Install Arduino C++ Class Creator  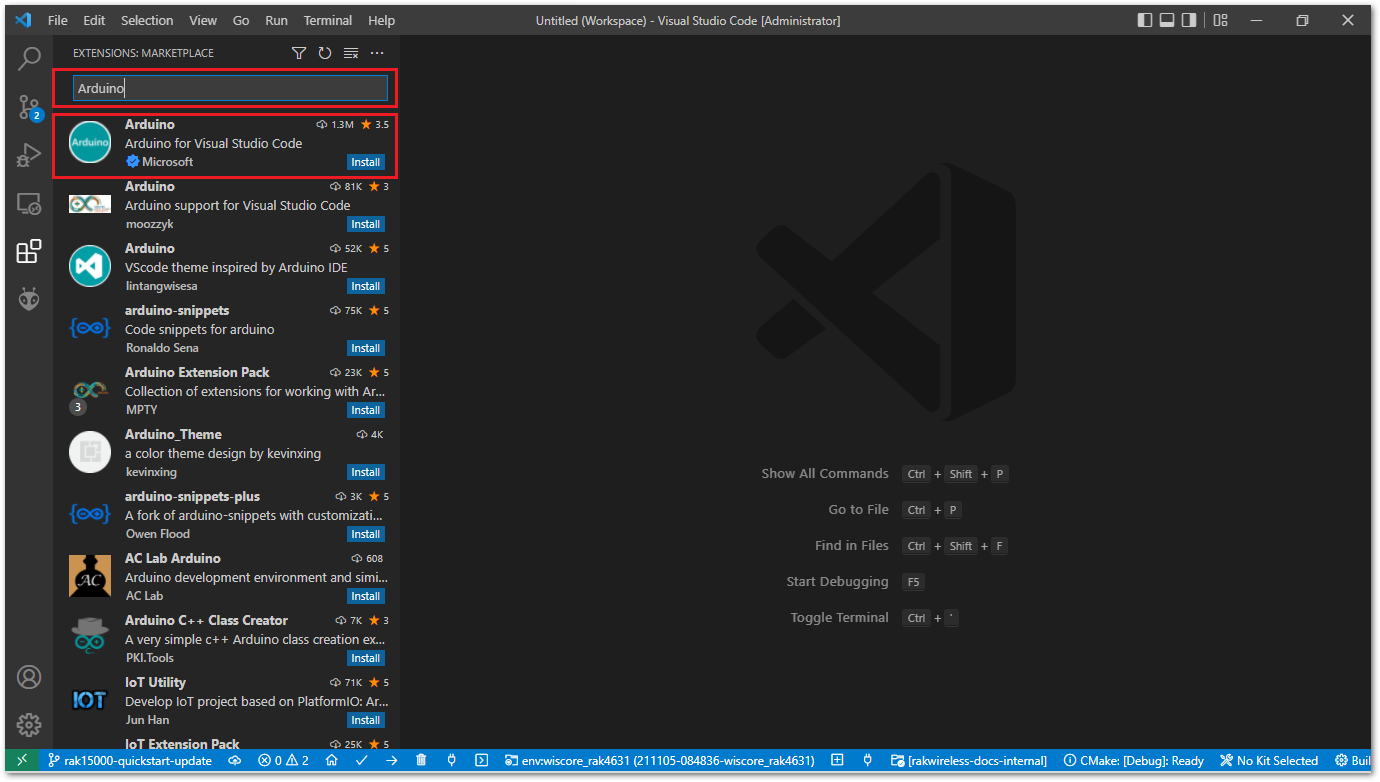pyautogui.click(x=365, y=658)
